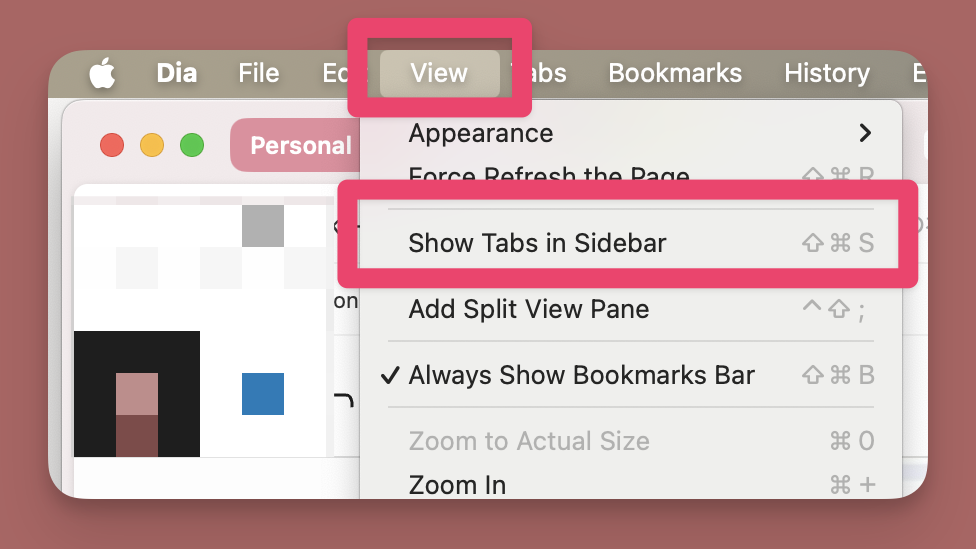976x549 pixels.
Task: Open the Bookmarks menu
Action: 675,73
